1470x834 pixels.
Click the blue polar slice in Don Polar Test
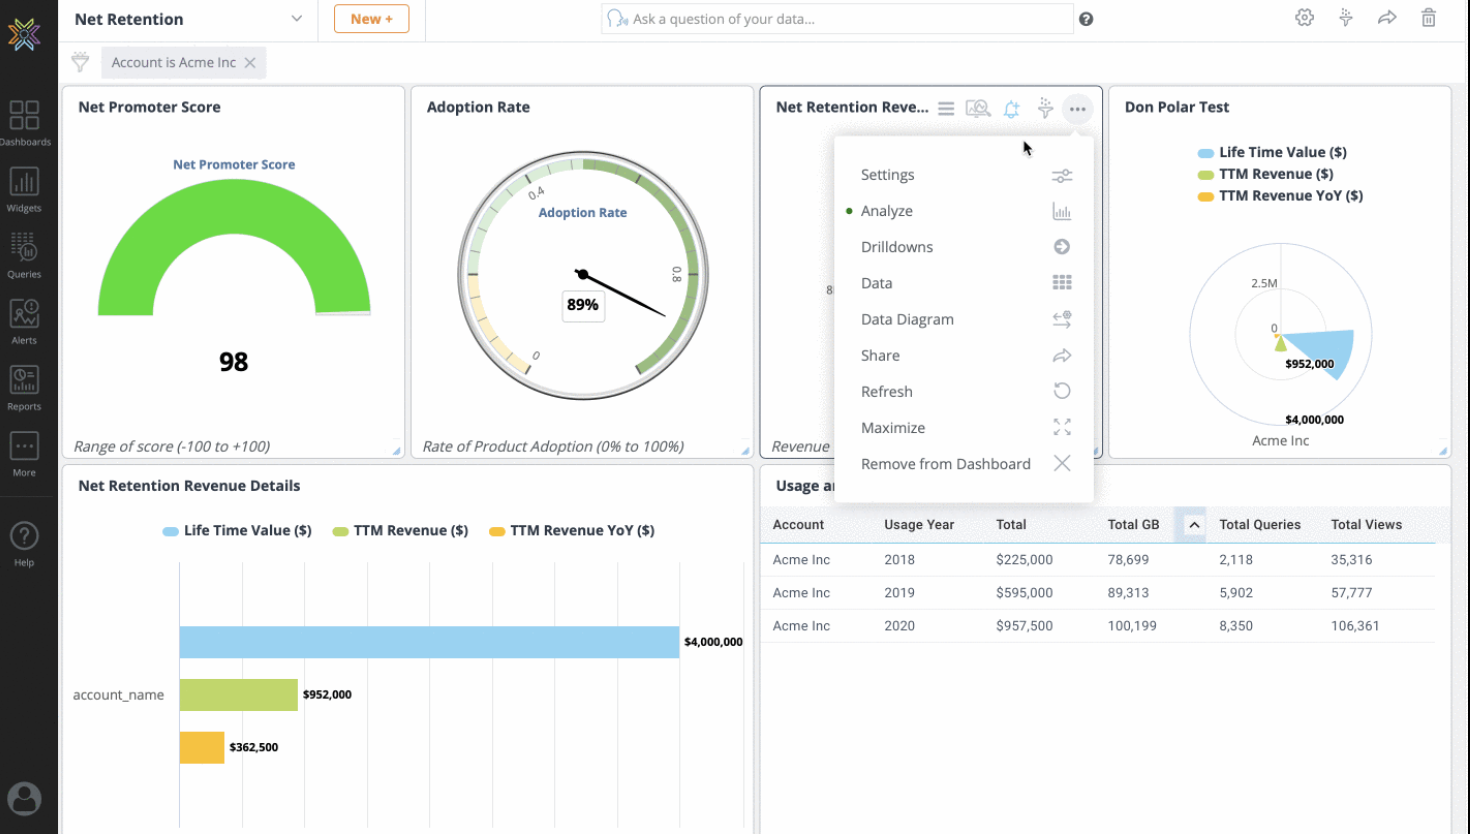pyautogui.click(x=1330, y=348)
